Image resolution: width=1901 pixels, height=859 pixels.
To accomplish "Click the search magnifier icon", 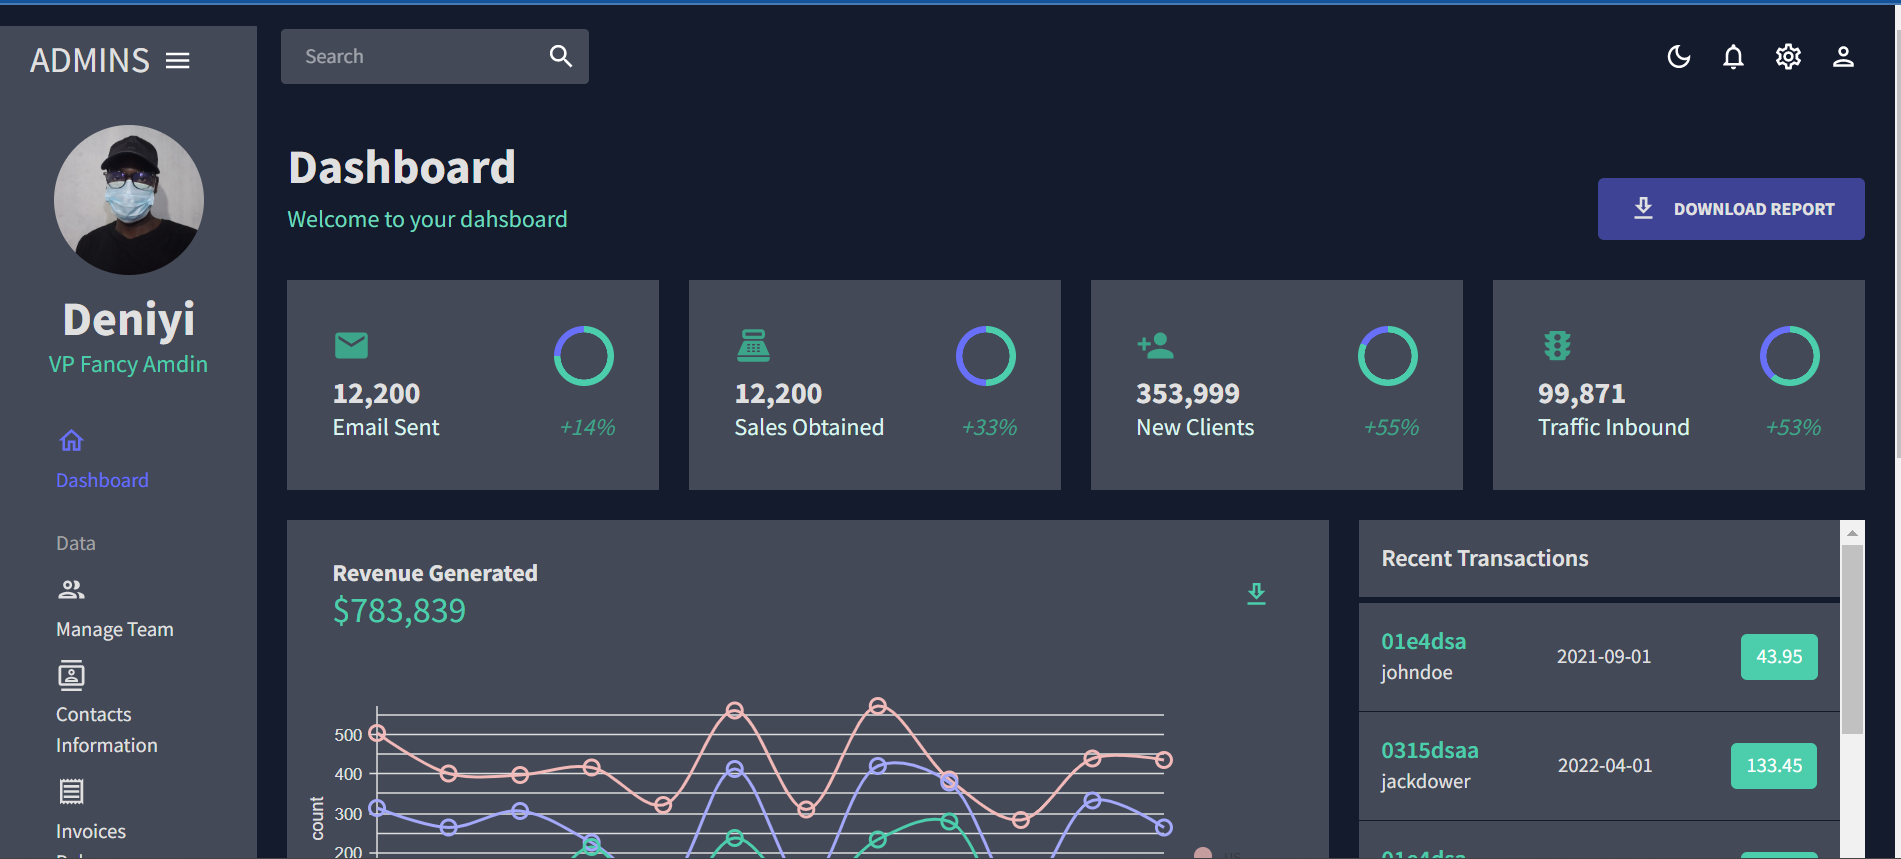I will click(561, 56).
